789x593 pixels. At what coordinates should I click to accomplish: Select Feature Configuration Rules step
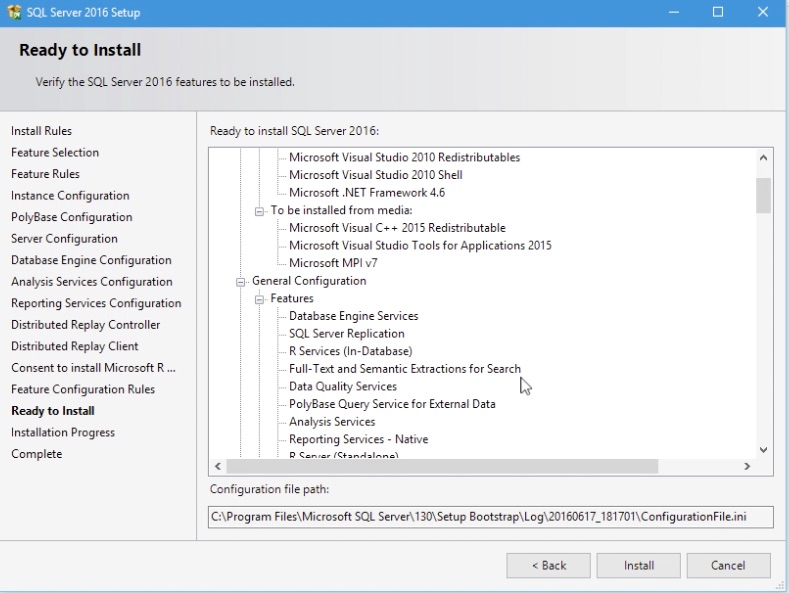(83, 390)
